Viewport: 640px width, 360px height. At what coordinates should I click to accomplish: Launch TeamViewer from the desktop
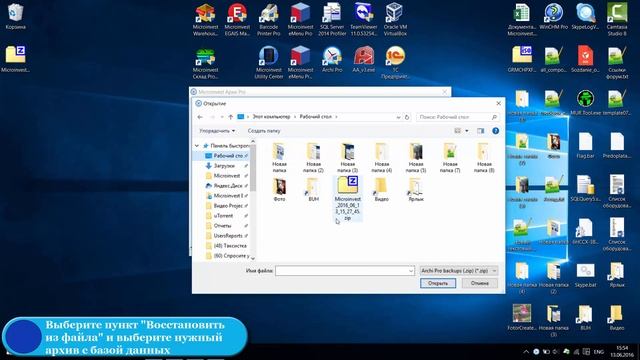(x=363, y=20)
